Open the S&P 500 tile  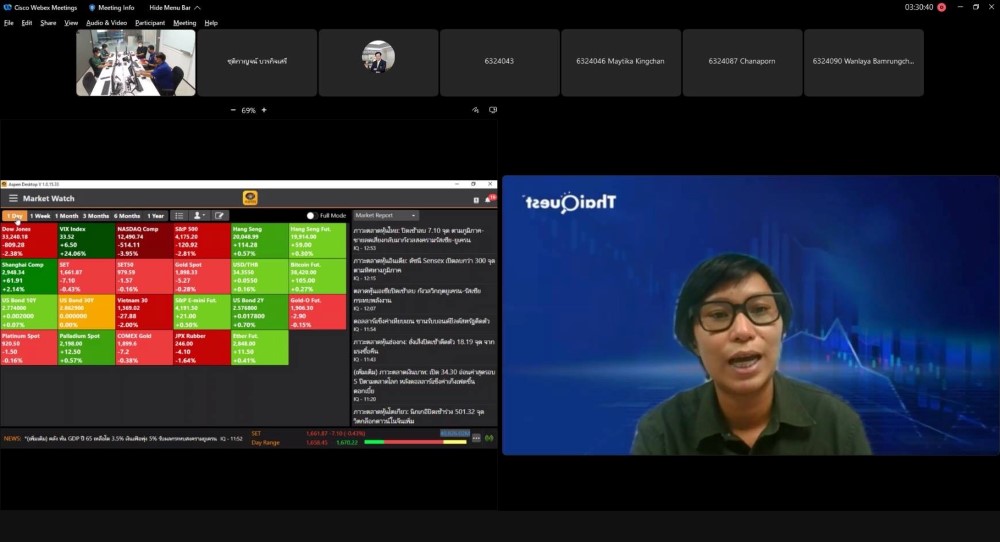(202, 240)
